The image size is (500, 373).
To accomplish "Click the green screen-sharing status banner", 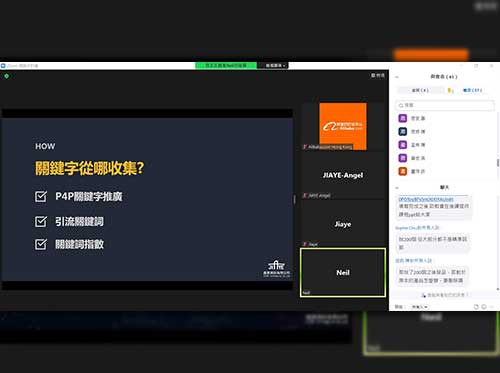I will [x=226, y=66].
